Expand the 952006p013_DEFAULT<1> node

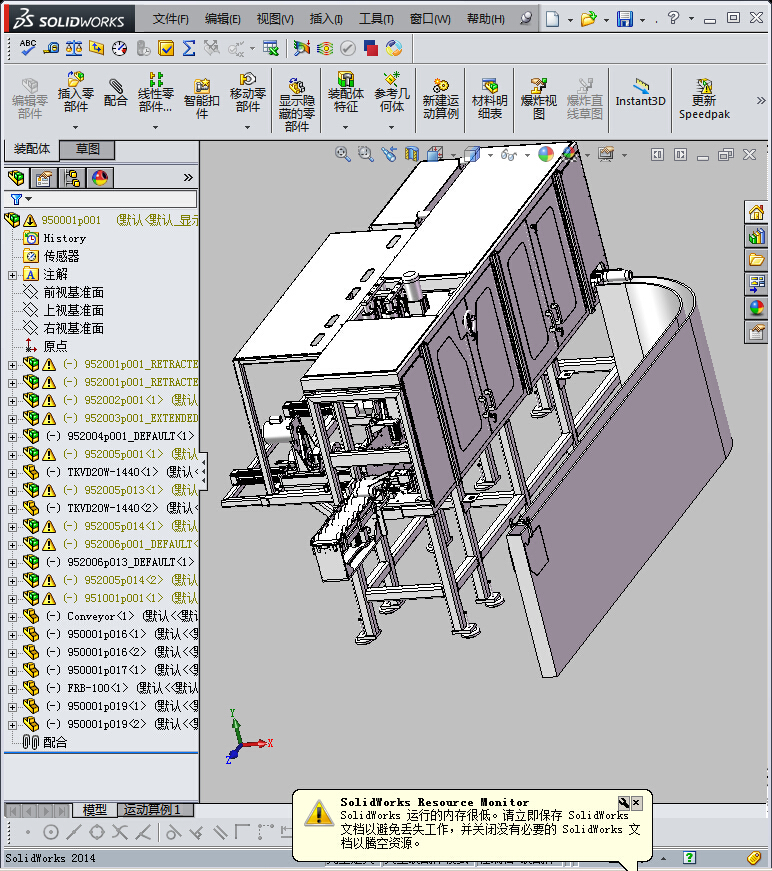[12, 563]
